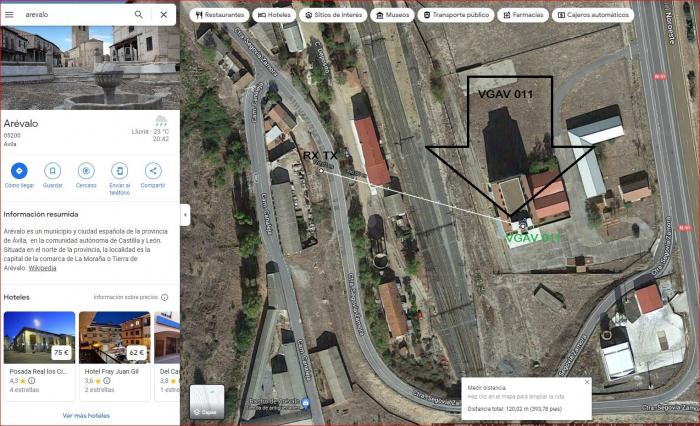Click the Arévalo place title

[x=21, y=124]
